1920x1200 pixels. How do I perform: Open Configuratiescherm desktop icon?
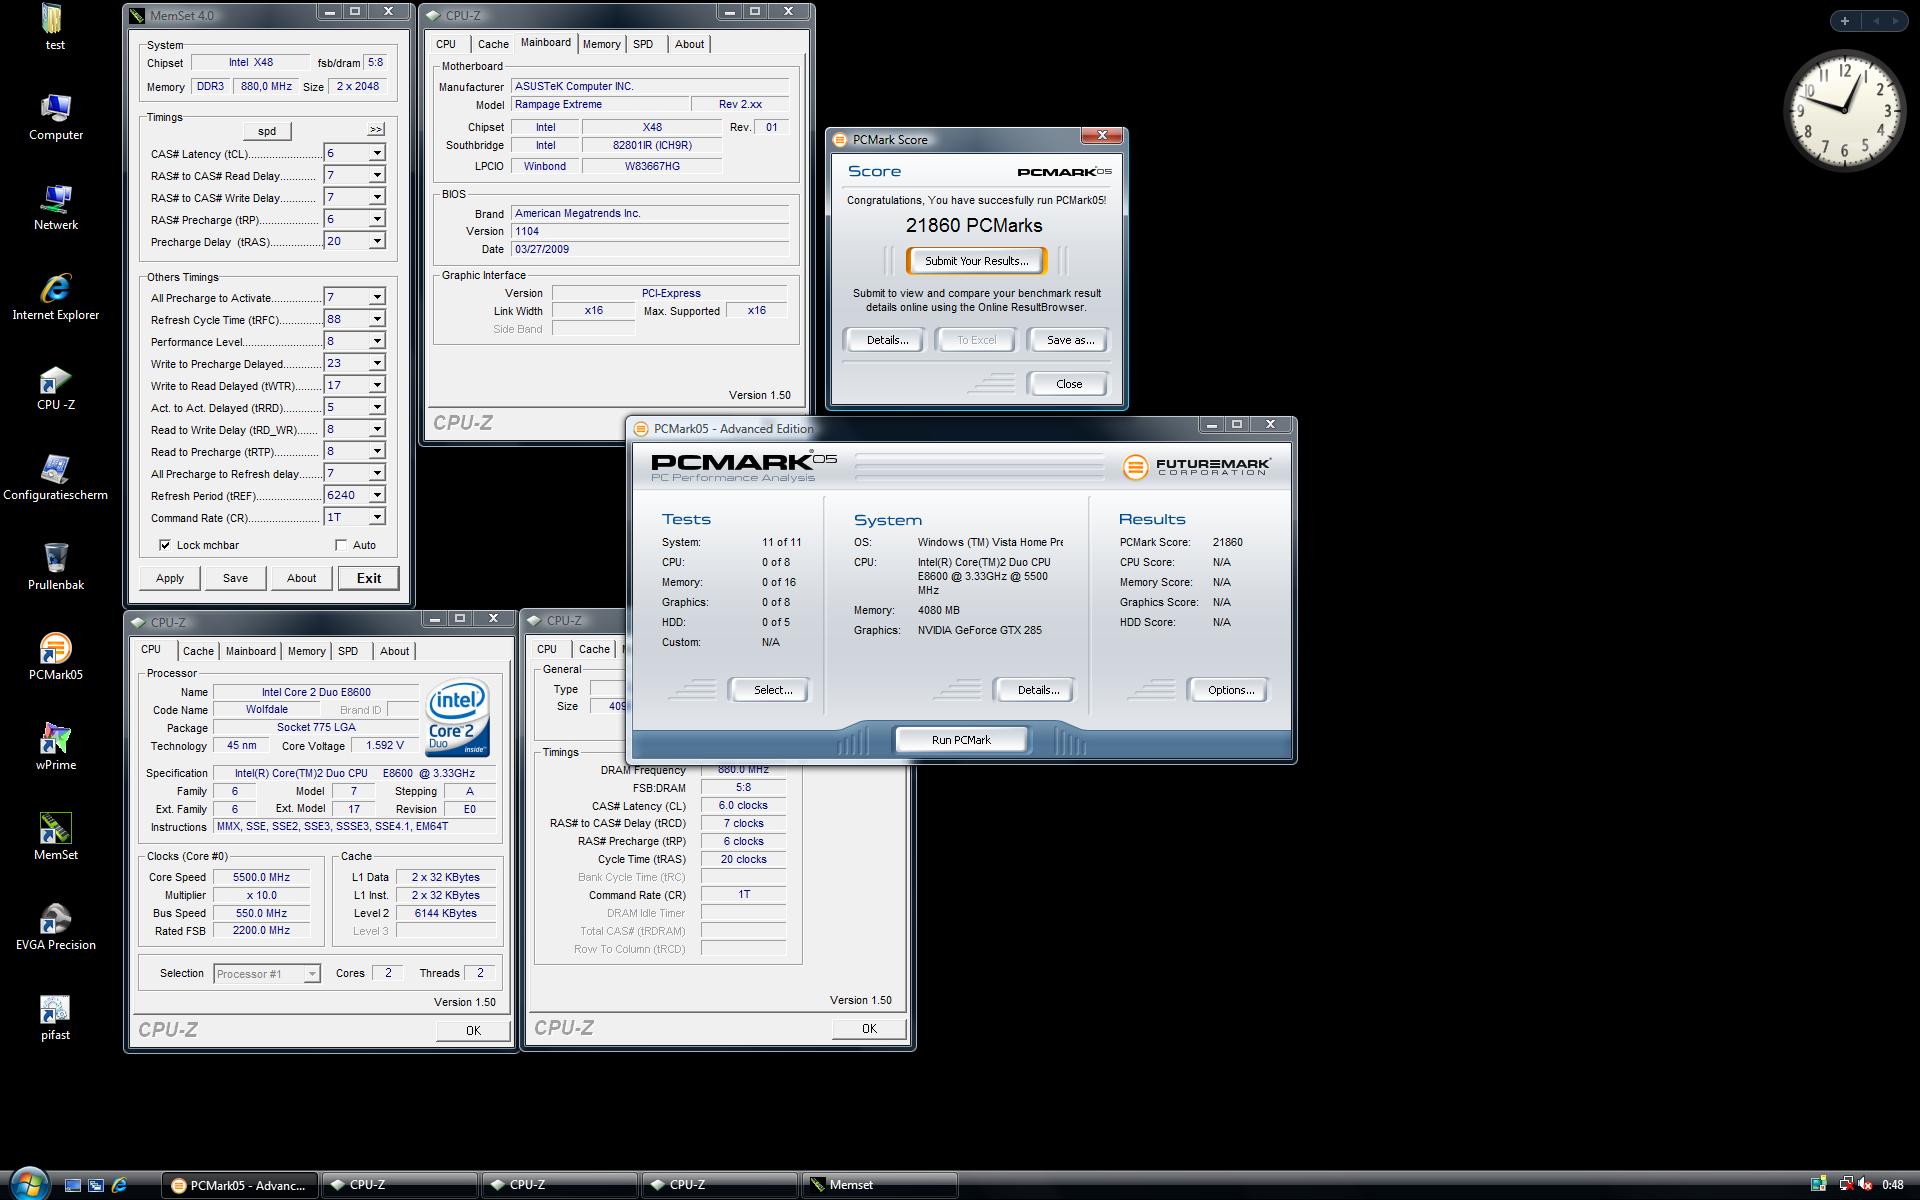[x=55, y=478]
